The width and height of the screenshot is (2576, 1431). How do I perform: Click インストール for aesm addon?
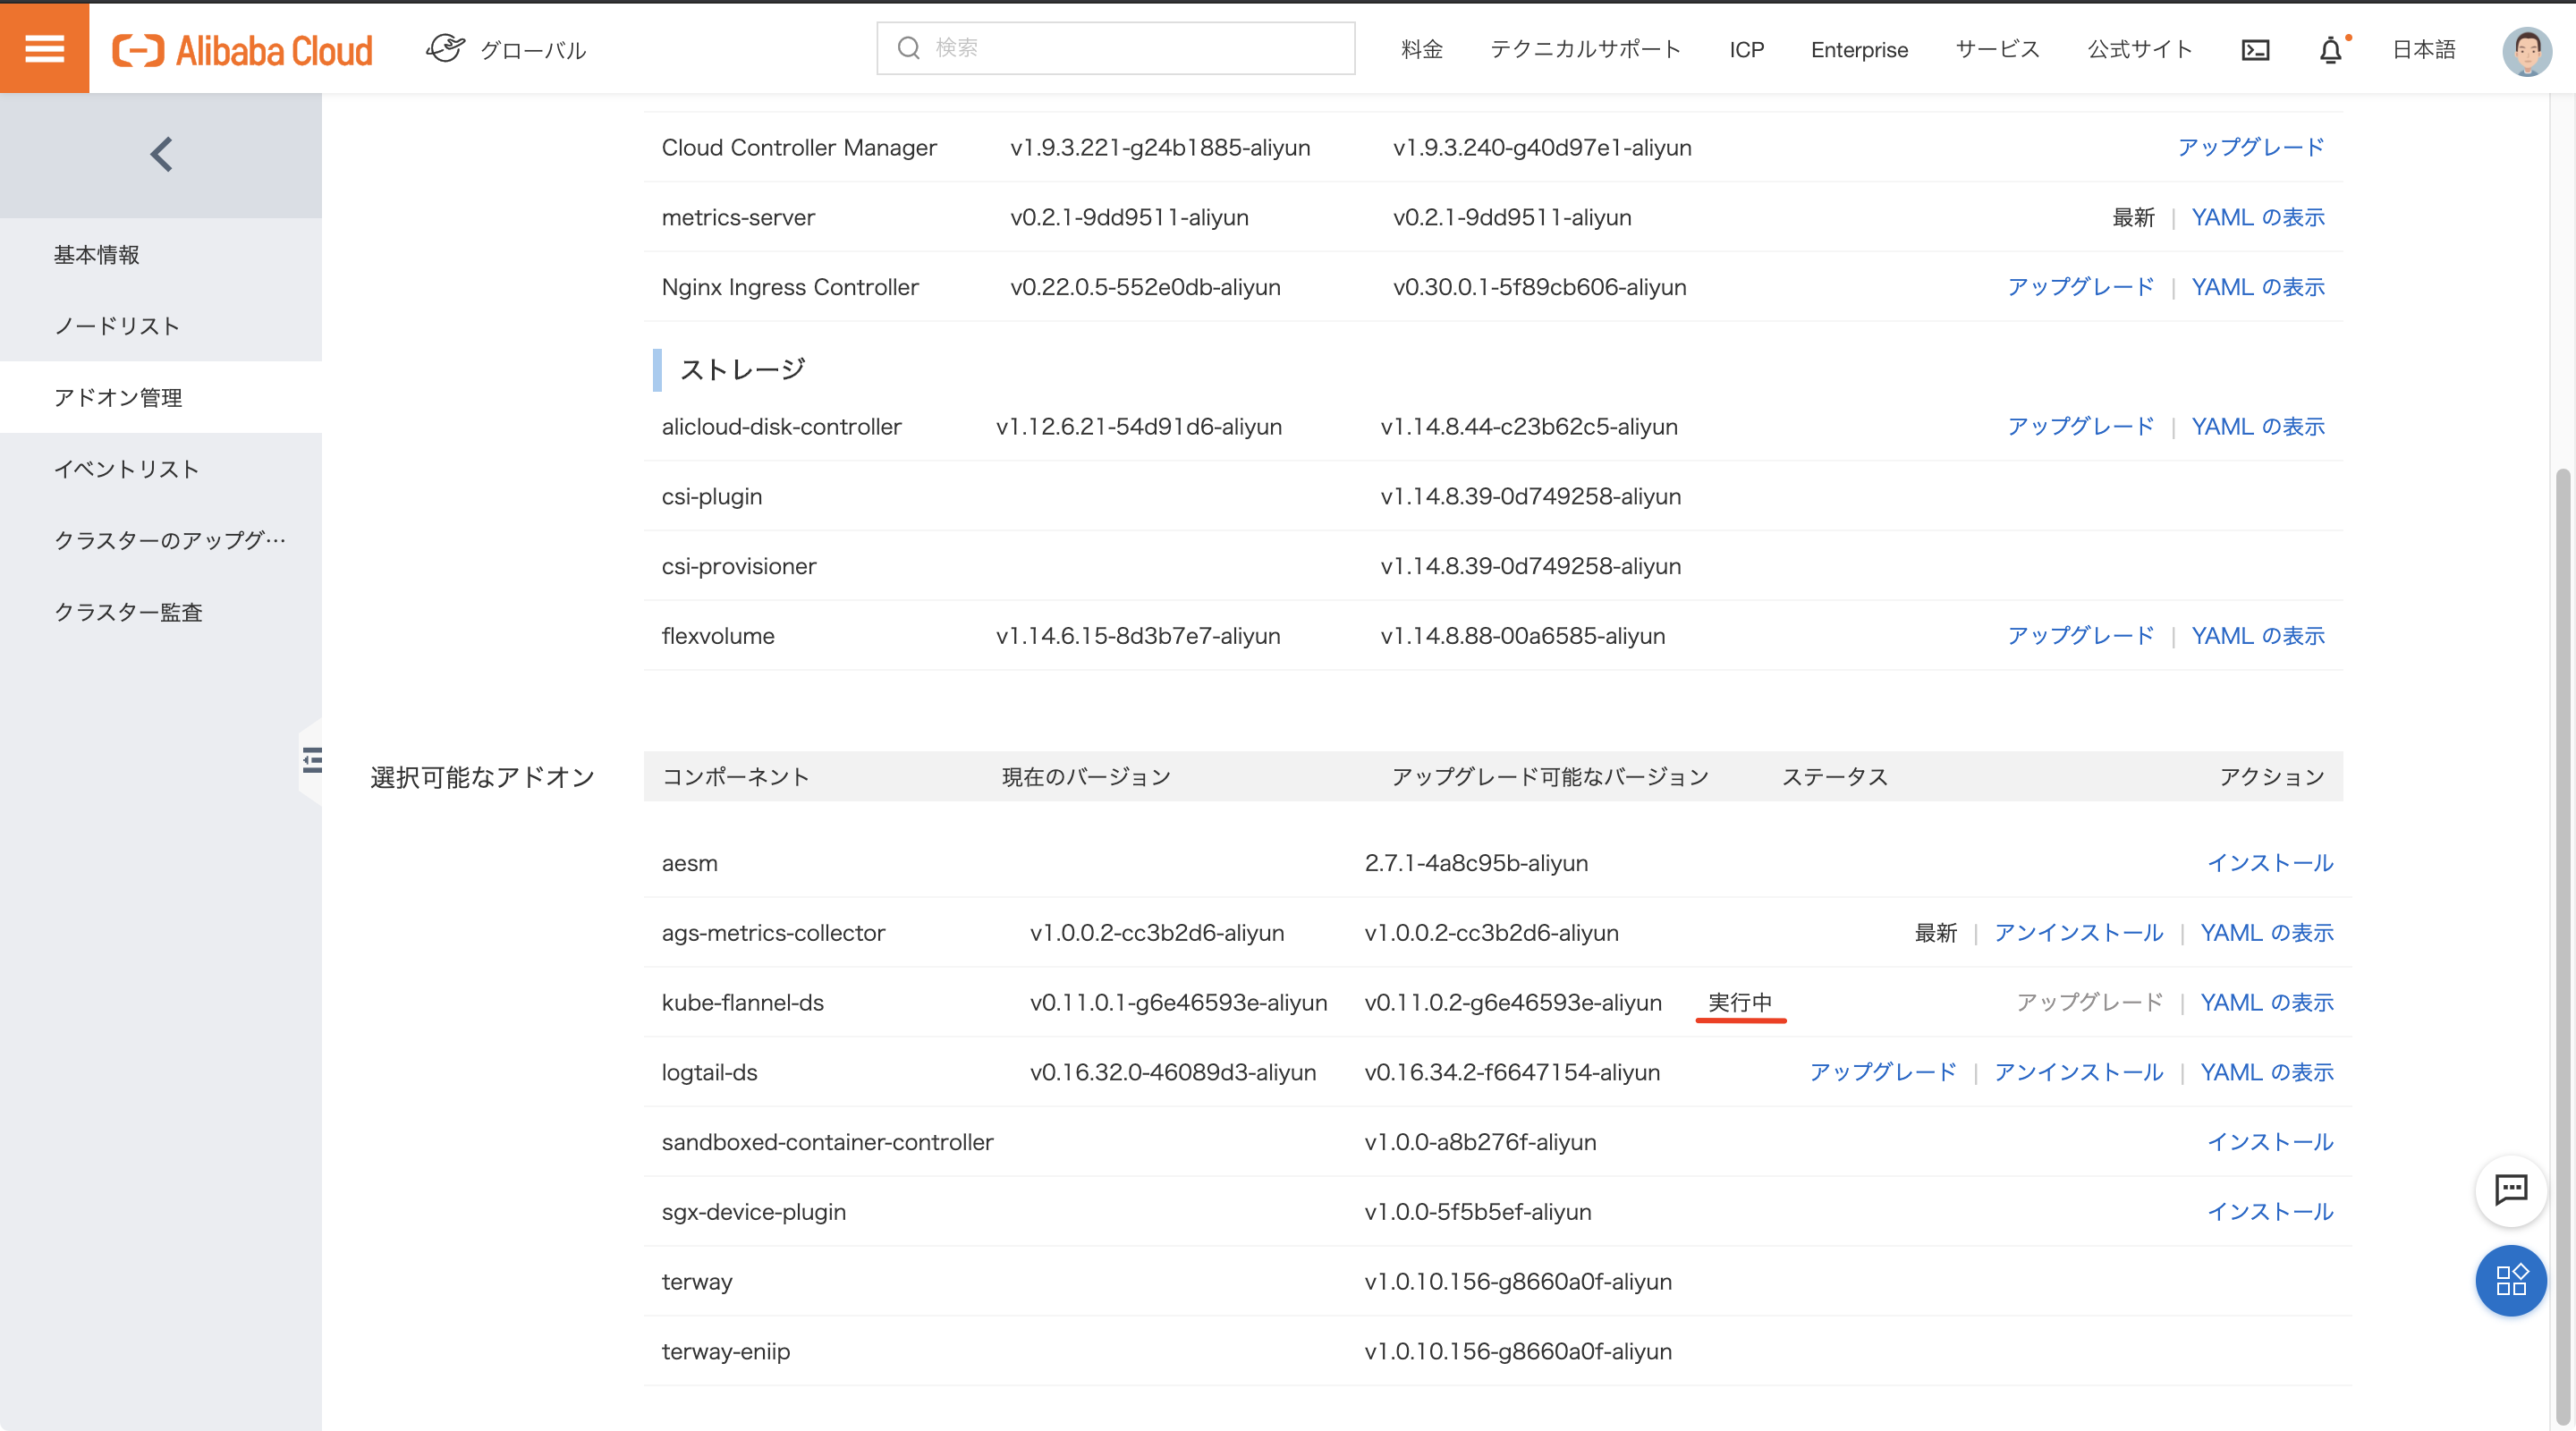2269,863
